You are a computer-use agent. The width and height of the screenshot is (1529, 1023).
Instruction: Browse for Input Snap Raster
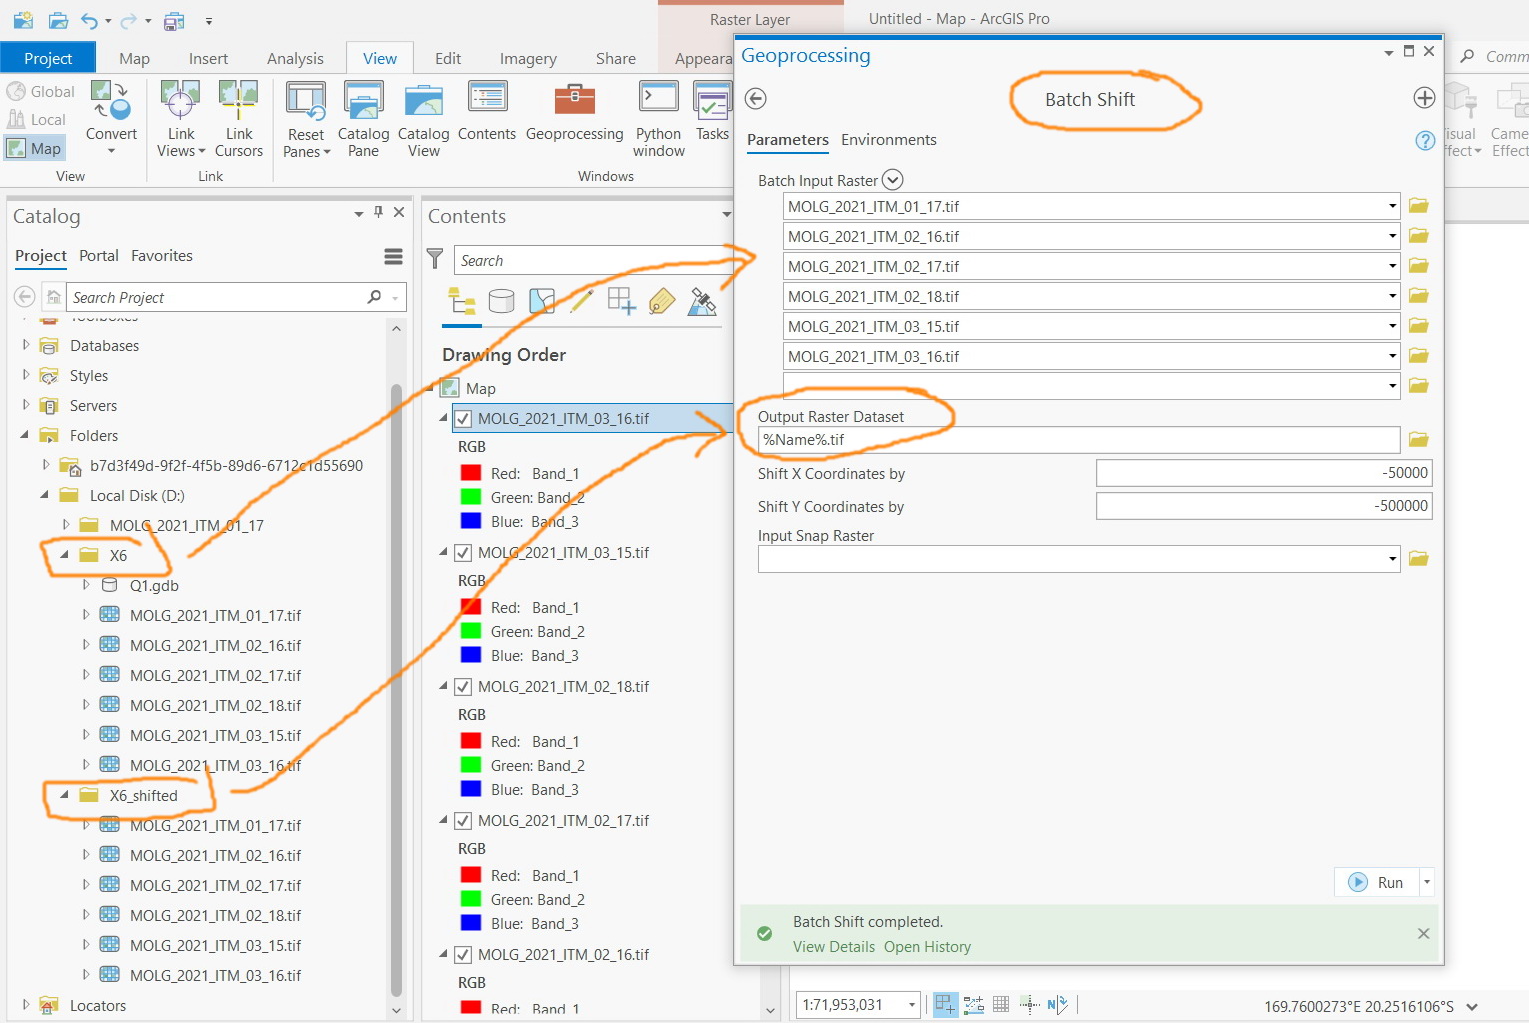click(x=1418, y=558)
